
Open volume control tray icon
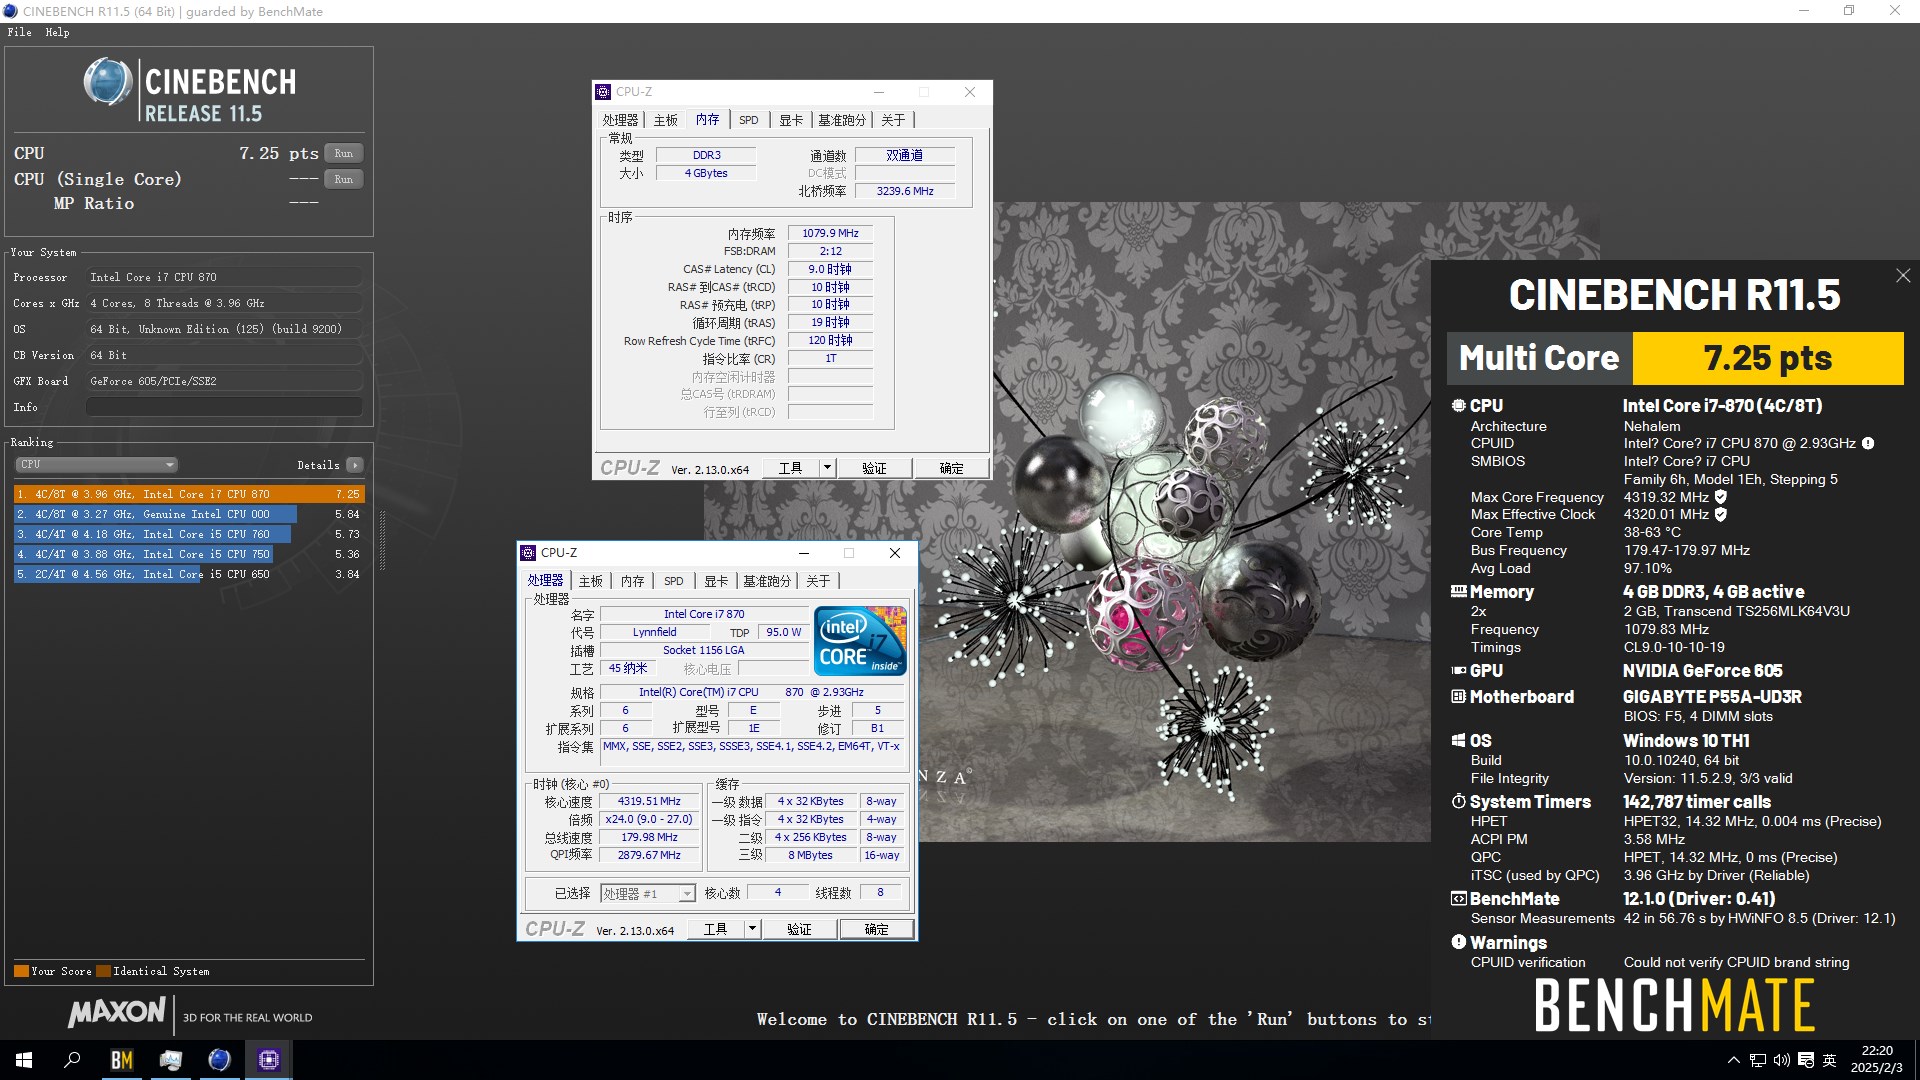pos(1782,1060)
